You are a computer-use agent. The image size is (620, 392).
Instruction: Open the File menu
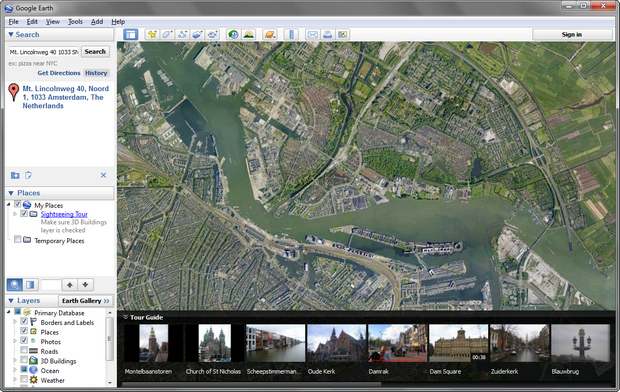click(x=13, y=22)
